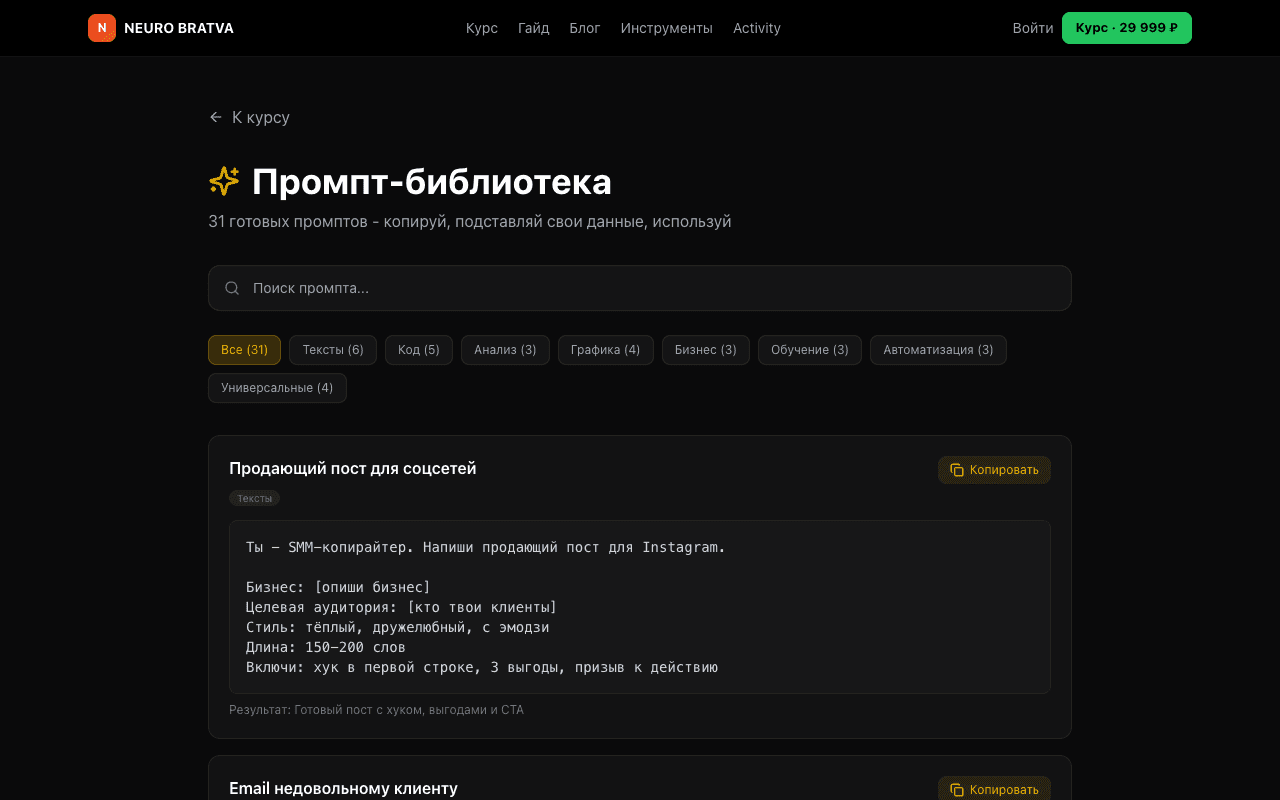1280x800 pixels.
Task: Open the Activity navigation item
Action: [x=757, y=28]
